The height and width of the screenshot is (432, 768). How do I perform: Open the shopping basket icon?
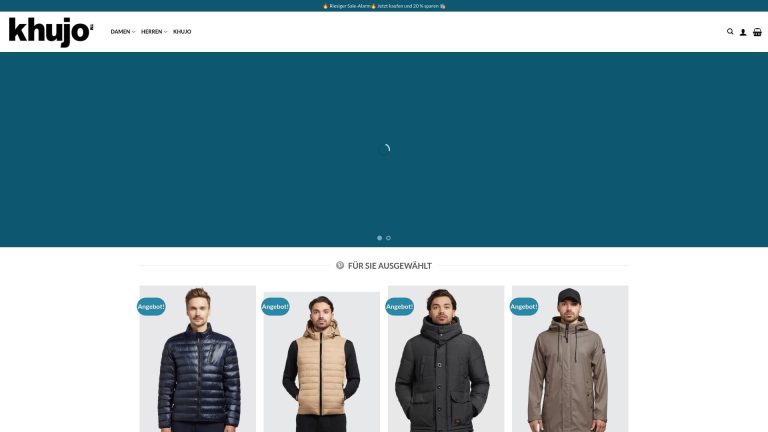(757, 32)
